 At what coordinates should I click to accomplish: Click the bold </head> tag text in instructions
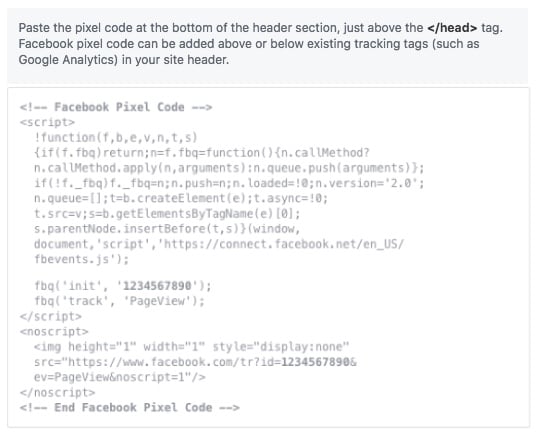point(452,28)
